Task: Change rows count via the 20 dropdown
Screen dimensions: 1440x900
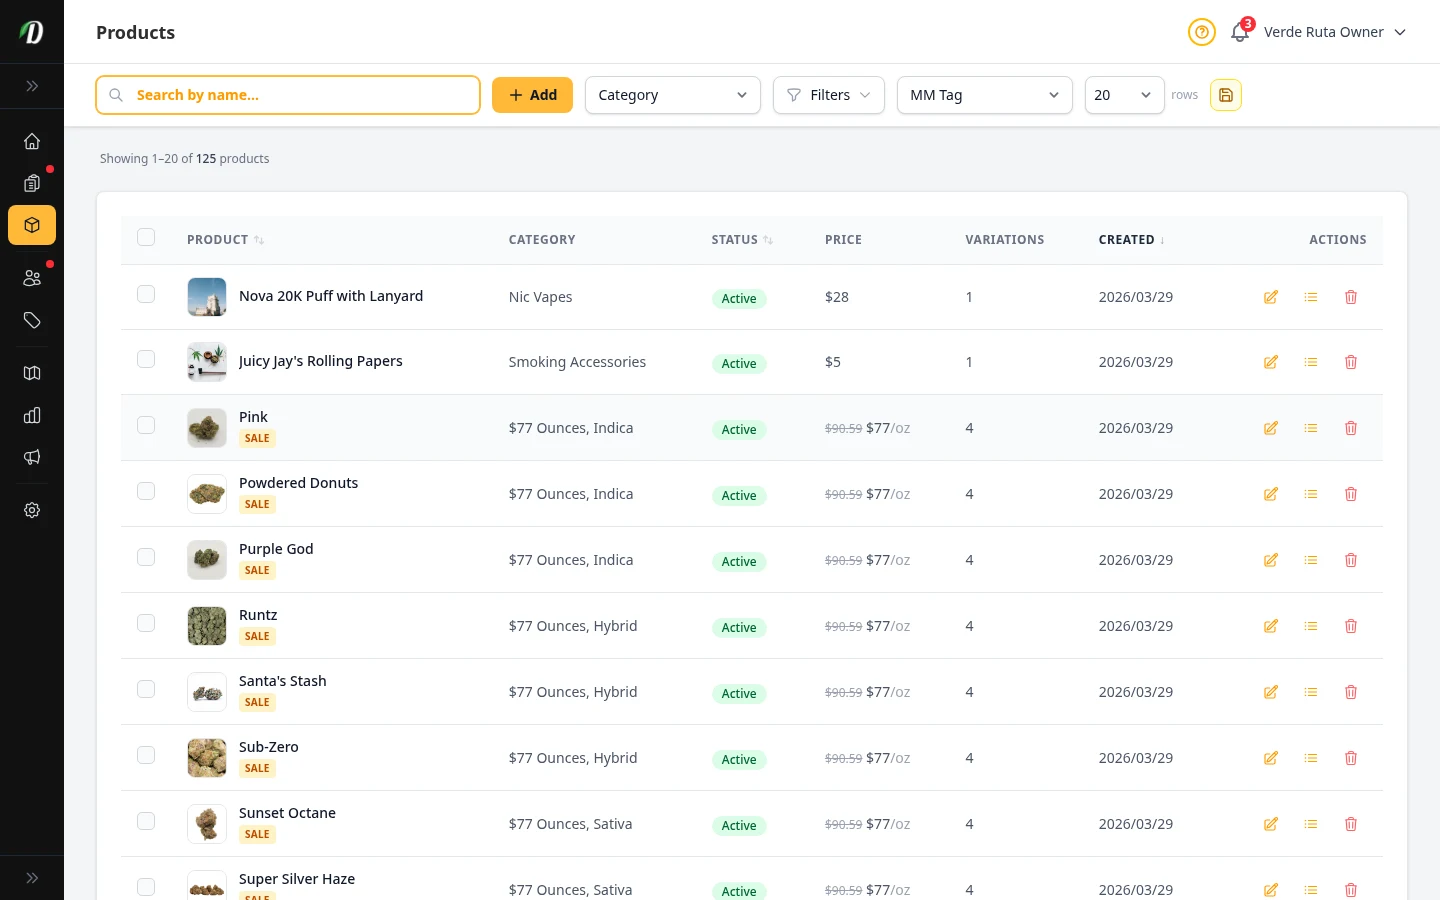Action: click(x=1124, y=94)
